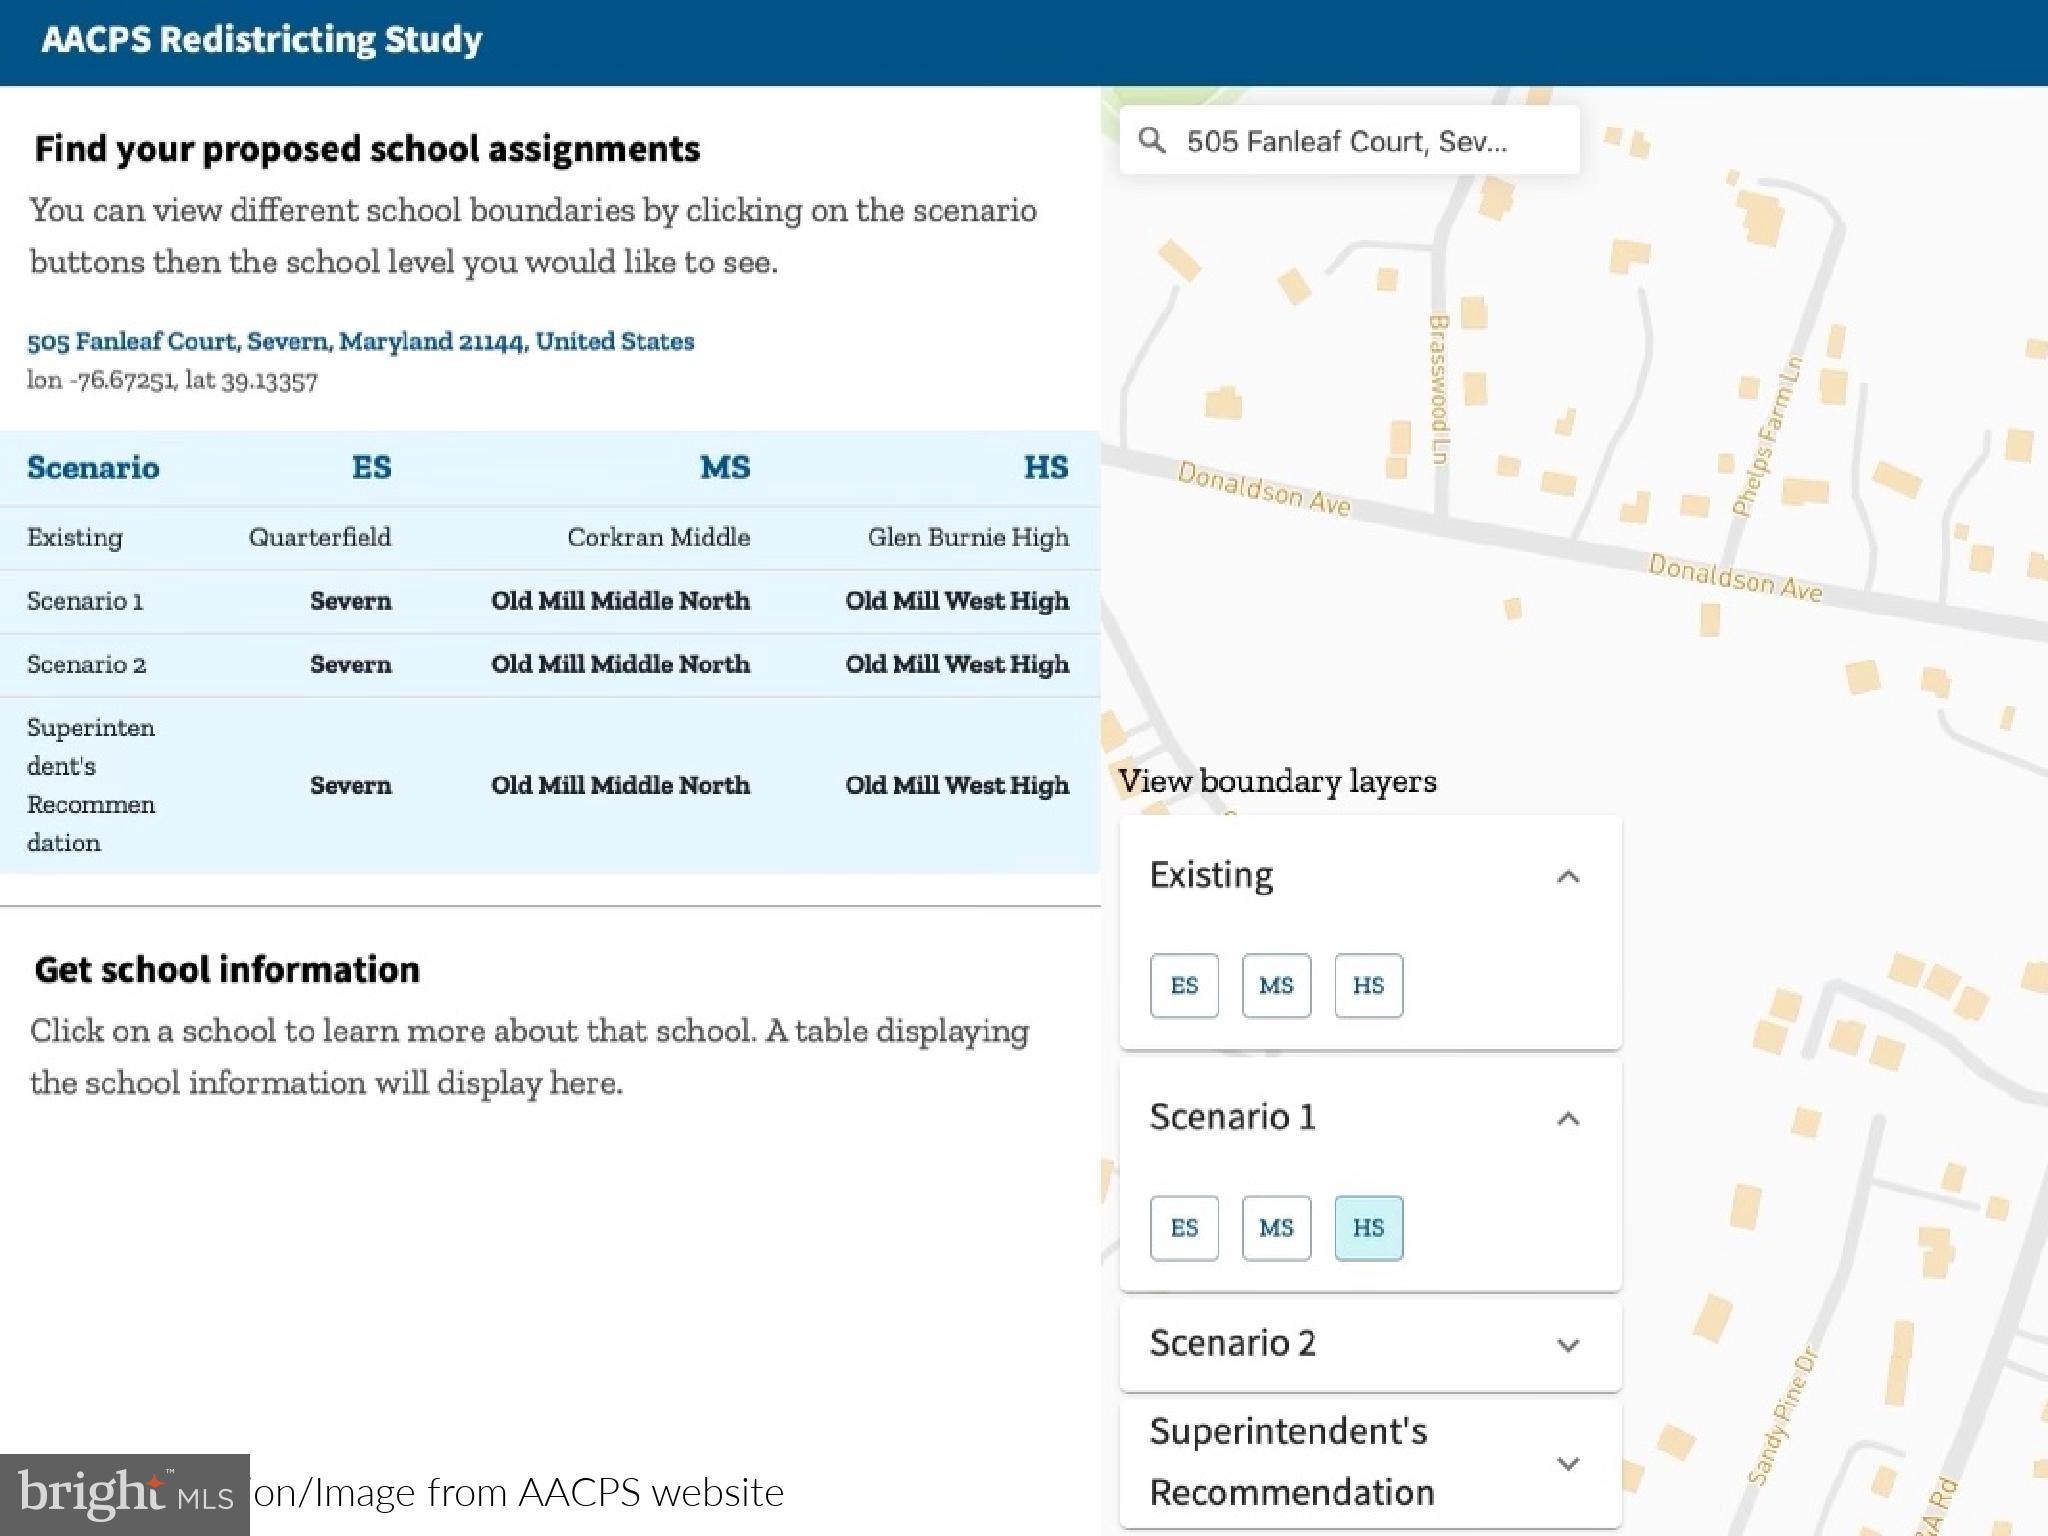Click Quarterfield elementary school entry
The image size is (2048, 1536).
(319, 538)
